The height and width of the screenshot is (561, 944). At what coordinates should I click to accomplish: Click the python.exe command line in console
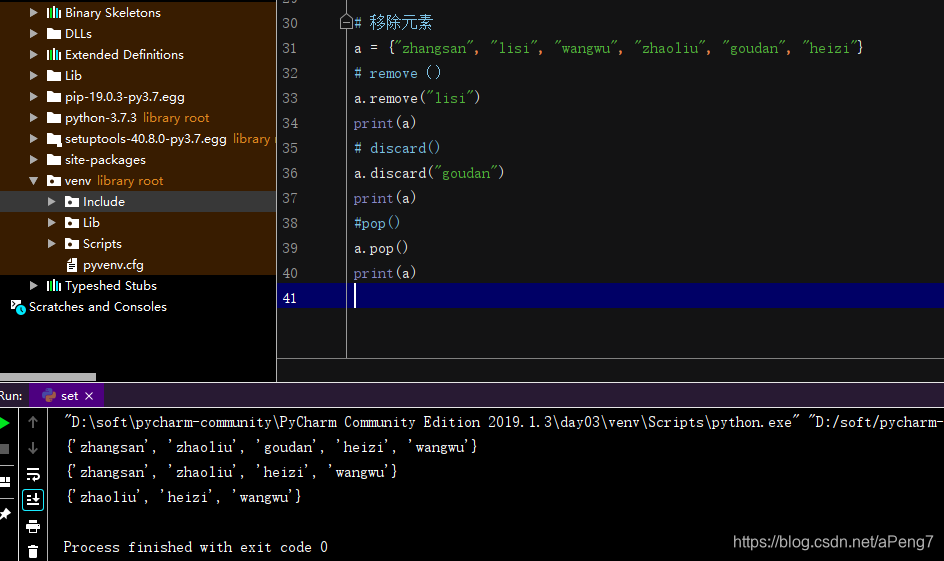pos(503,423)
